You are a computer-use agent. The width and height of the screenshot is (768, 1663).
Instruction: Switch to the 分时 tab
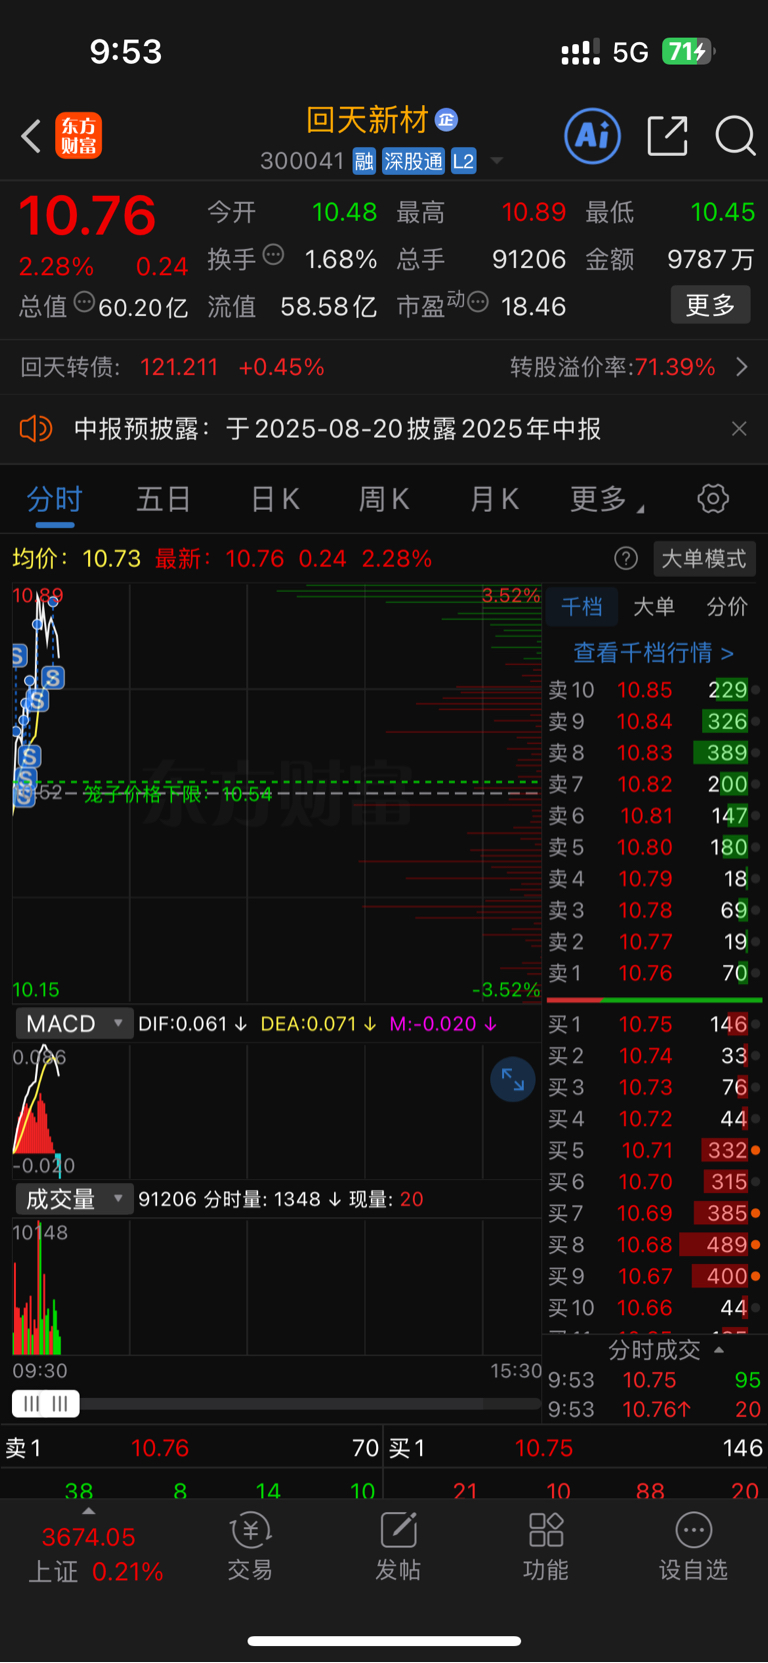[x=54, y=499]
